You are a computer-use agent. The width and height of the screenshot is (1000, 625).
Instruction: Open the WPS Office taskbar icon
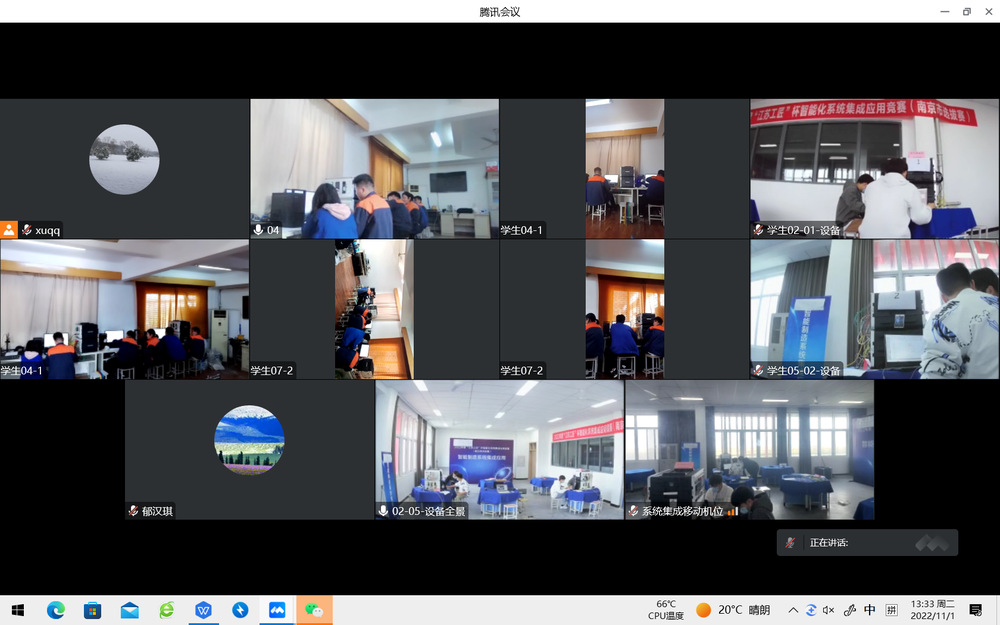coord(203,609)
